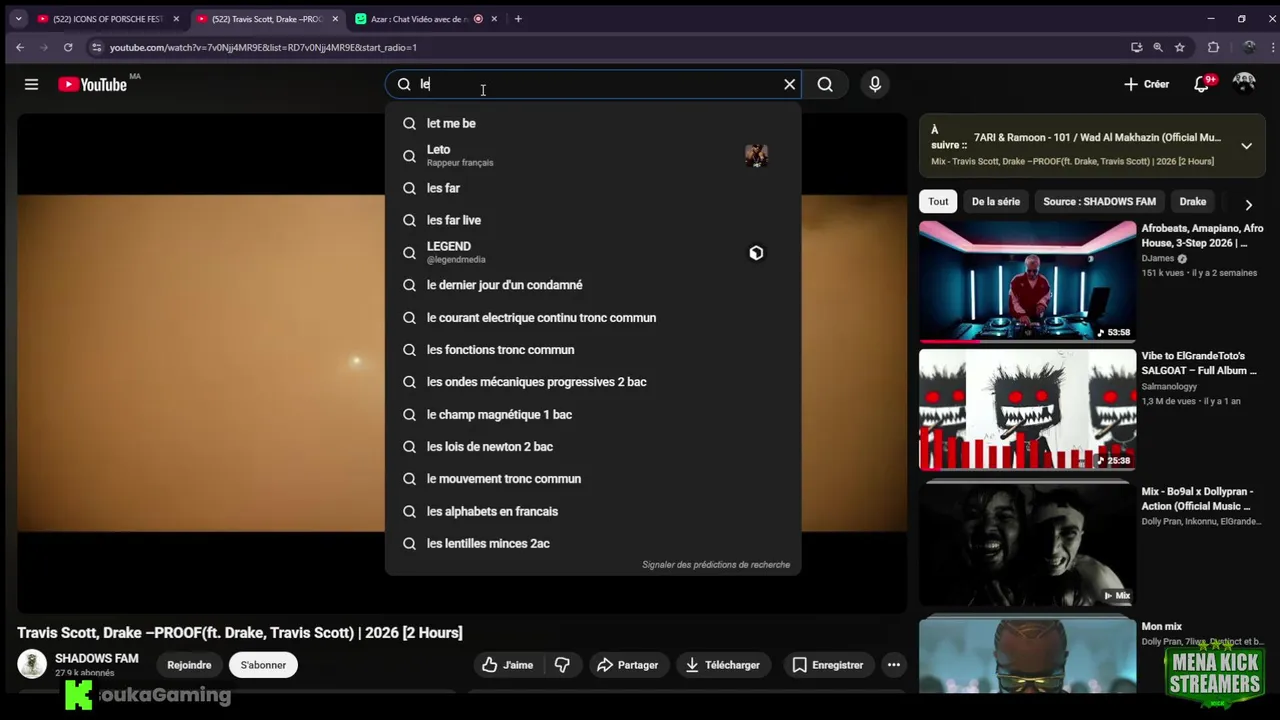Open the account avatar menu
Image resolution: width=1280 pixels, height=720 pixels.
coord(1244,84)
